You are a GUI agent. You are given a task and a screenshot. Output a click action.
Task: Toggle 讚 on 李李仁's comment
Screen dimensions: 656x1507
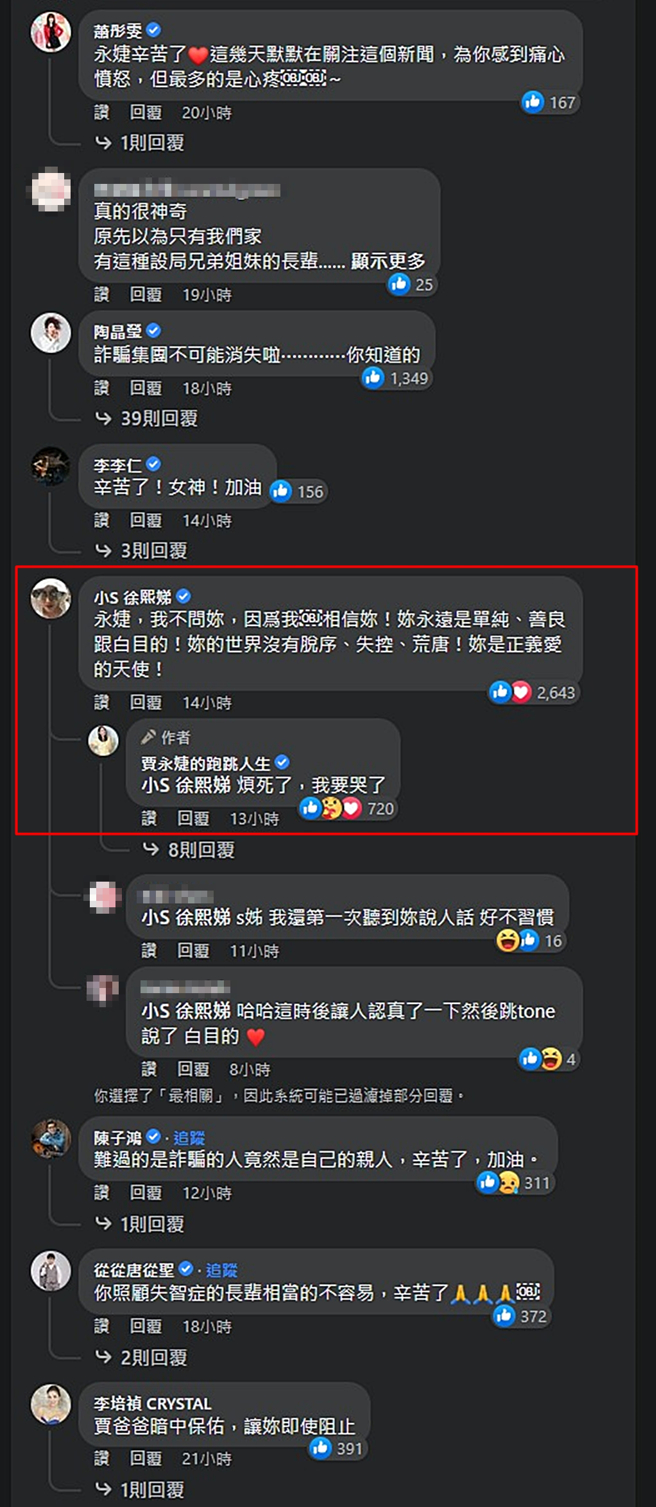(102, 520)
